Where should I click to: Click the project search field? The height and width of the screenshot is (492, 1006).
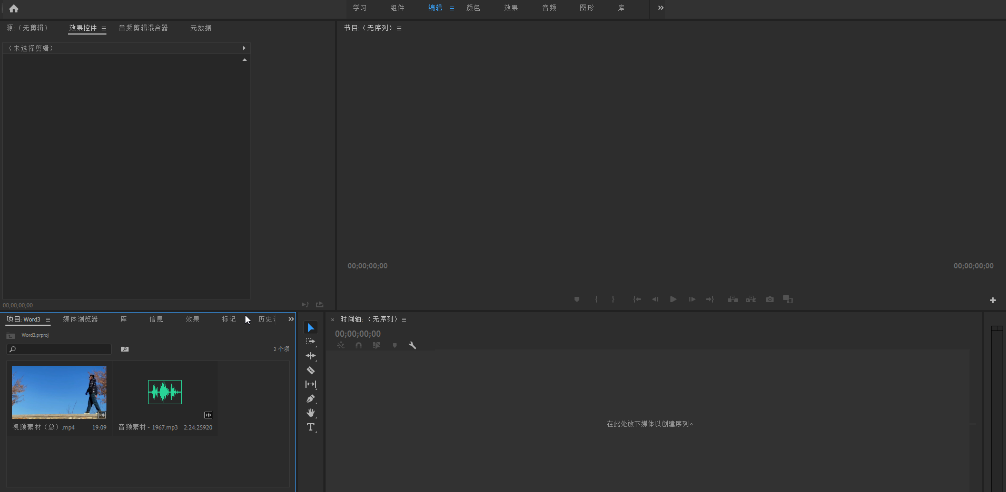[x=60, y=349]
